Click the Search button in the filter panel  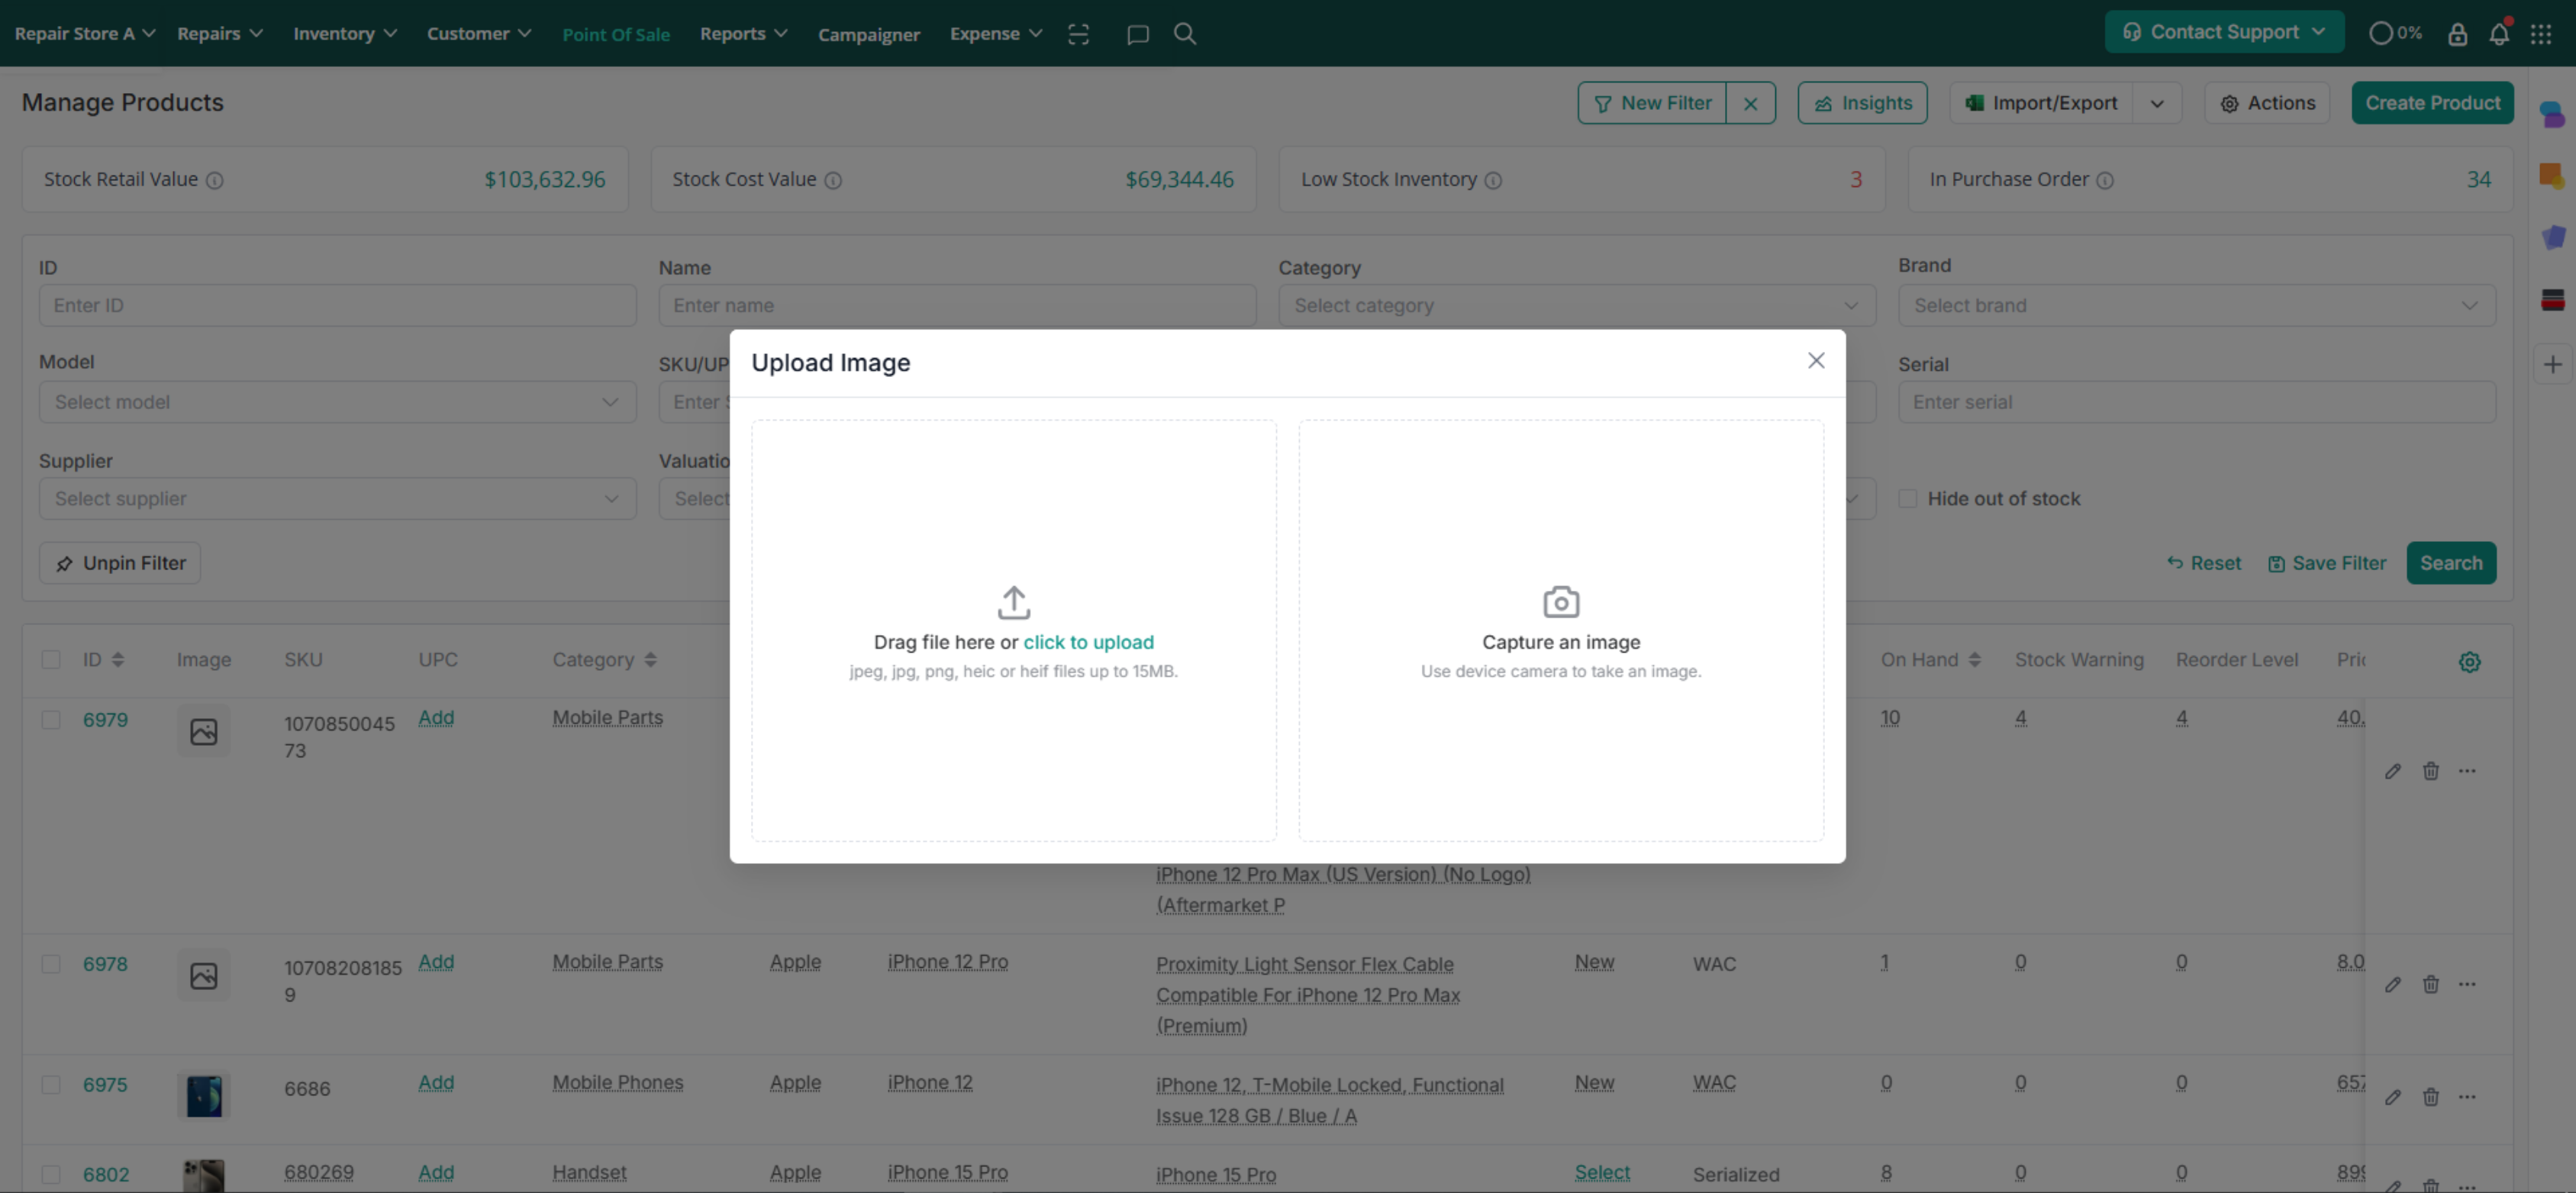click(2451, 562)
